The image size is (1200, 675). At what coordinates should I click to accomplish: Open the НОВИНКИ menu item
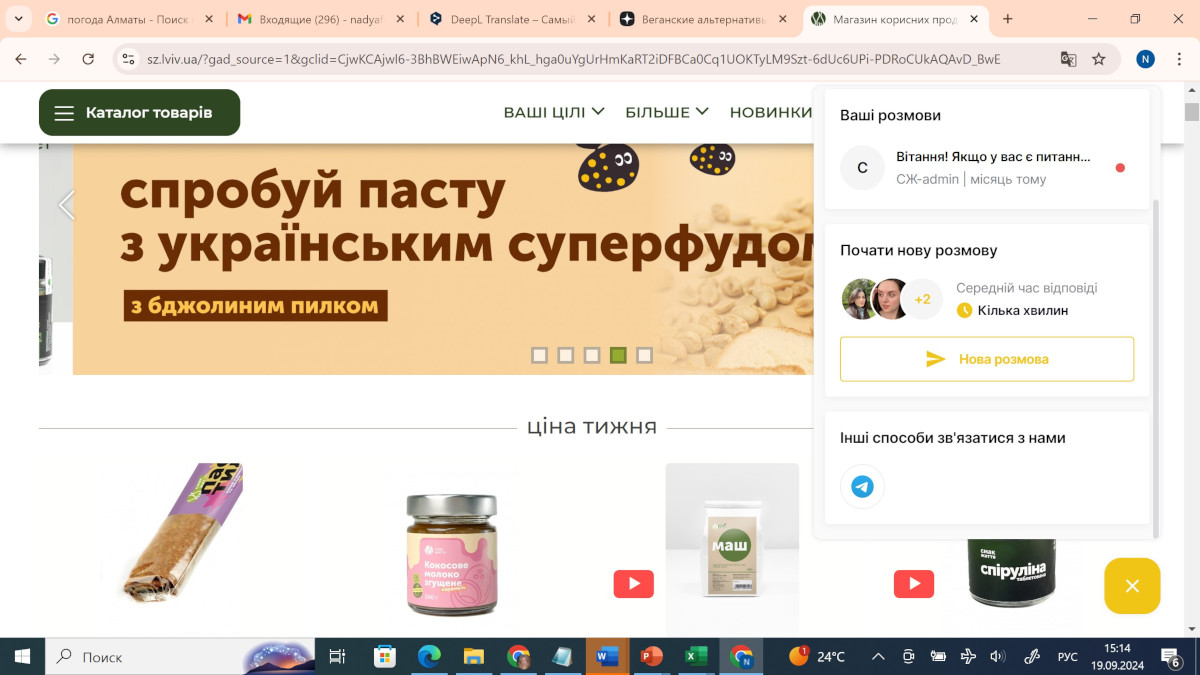770,112
